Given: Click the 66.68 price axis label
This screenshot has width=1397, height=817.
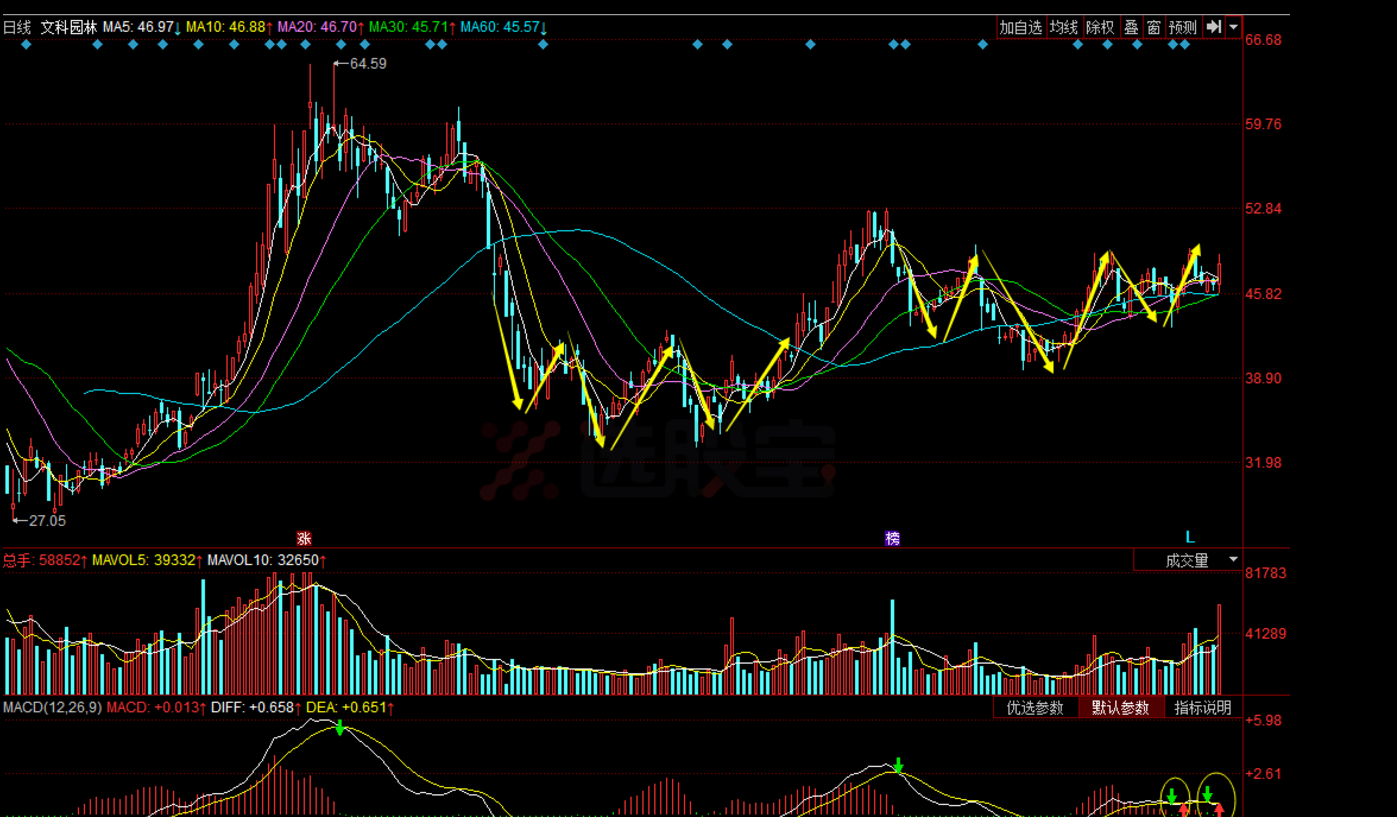Looking at the screenshot, I should [1264, 40].
